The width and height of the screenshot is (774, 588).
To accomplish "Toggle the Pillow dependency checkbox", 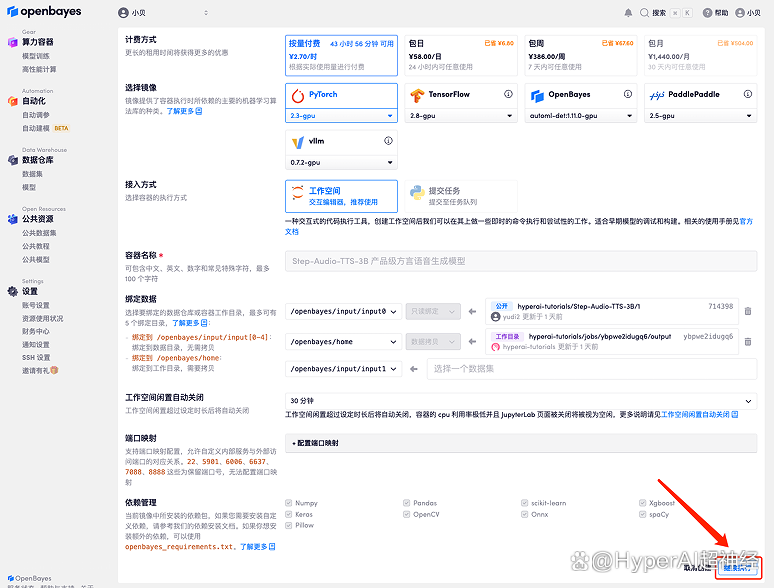I will point(288,525).
